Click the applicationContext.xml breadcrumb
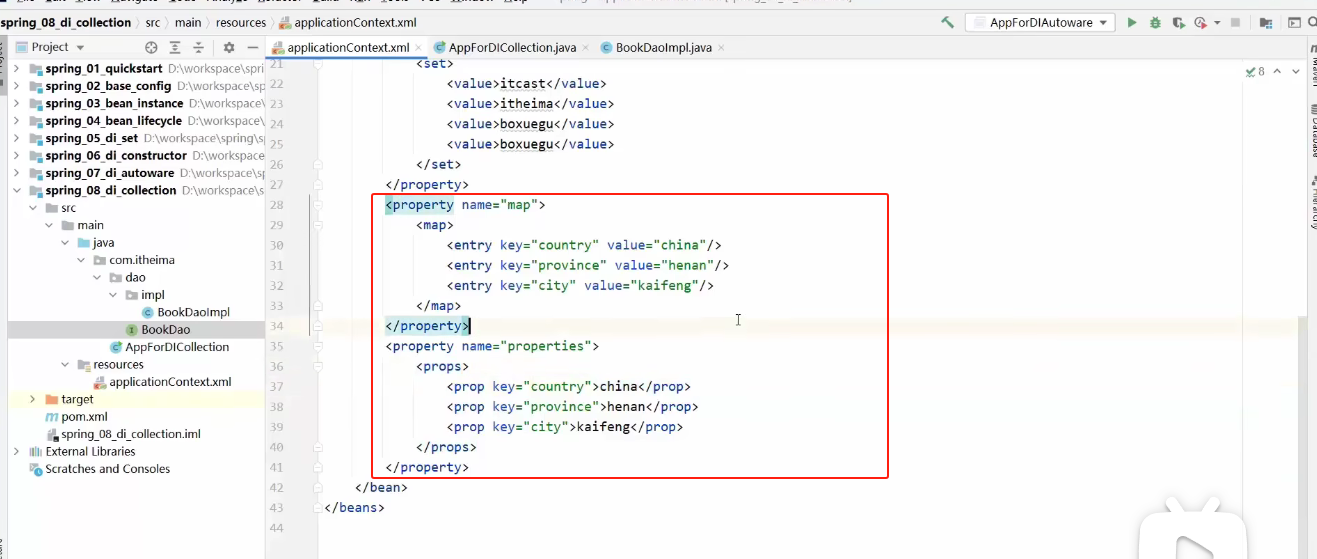The height and width of the screenshot is (559, 1317). point(346,22)
